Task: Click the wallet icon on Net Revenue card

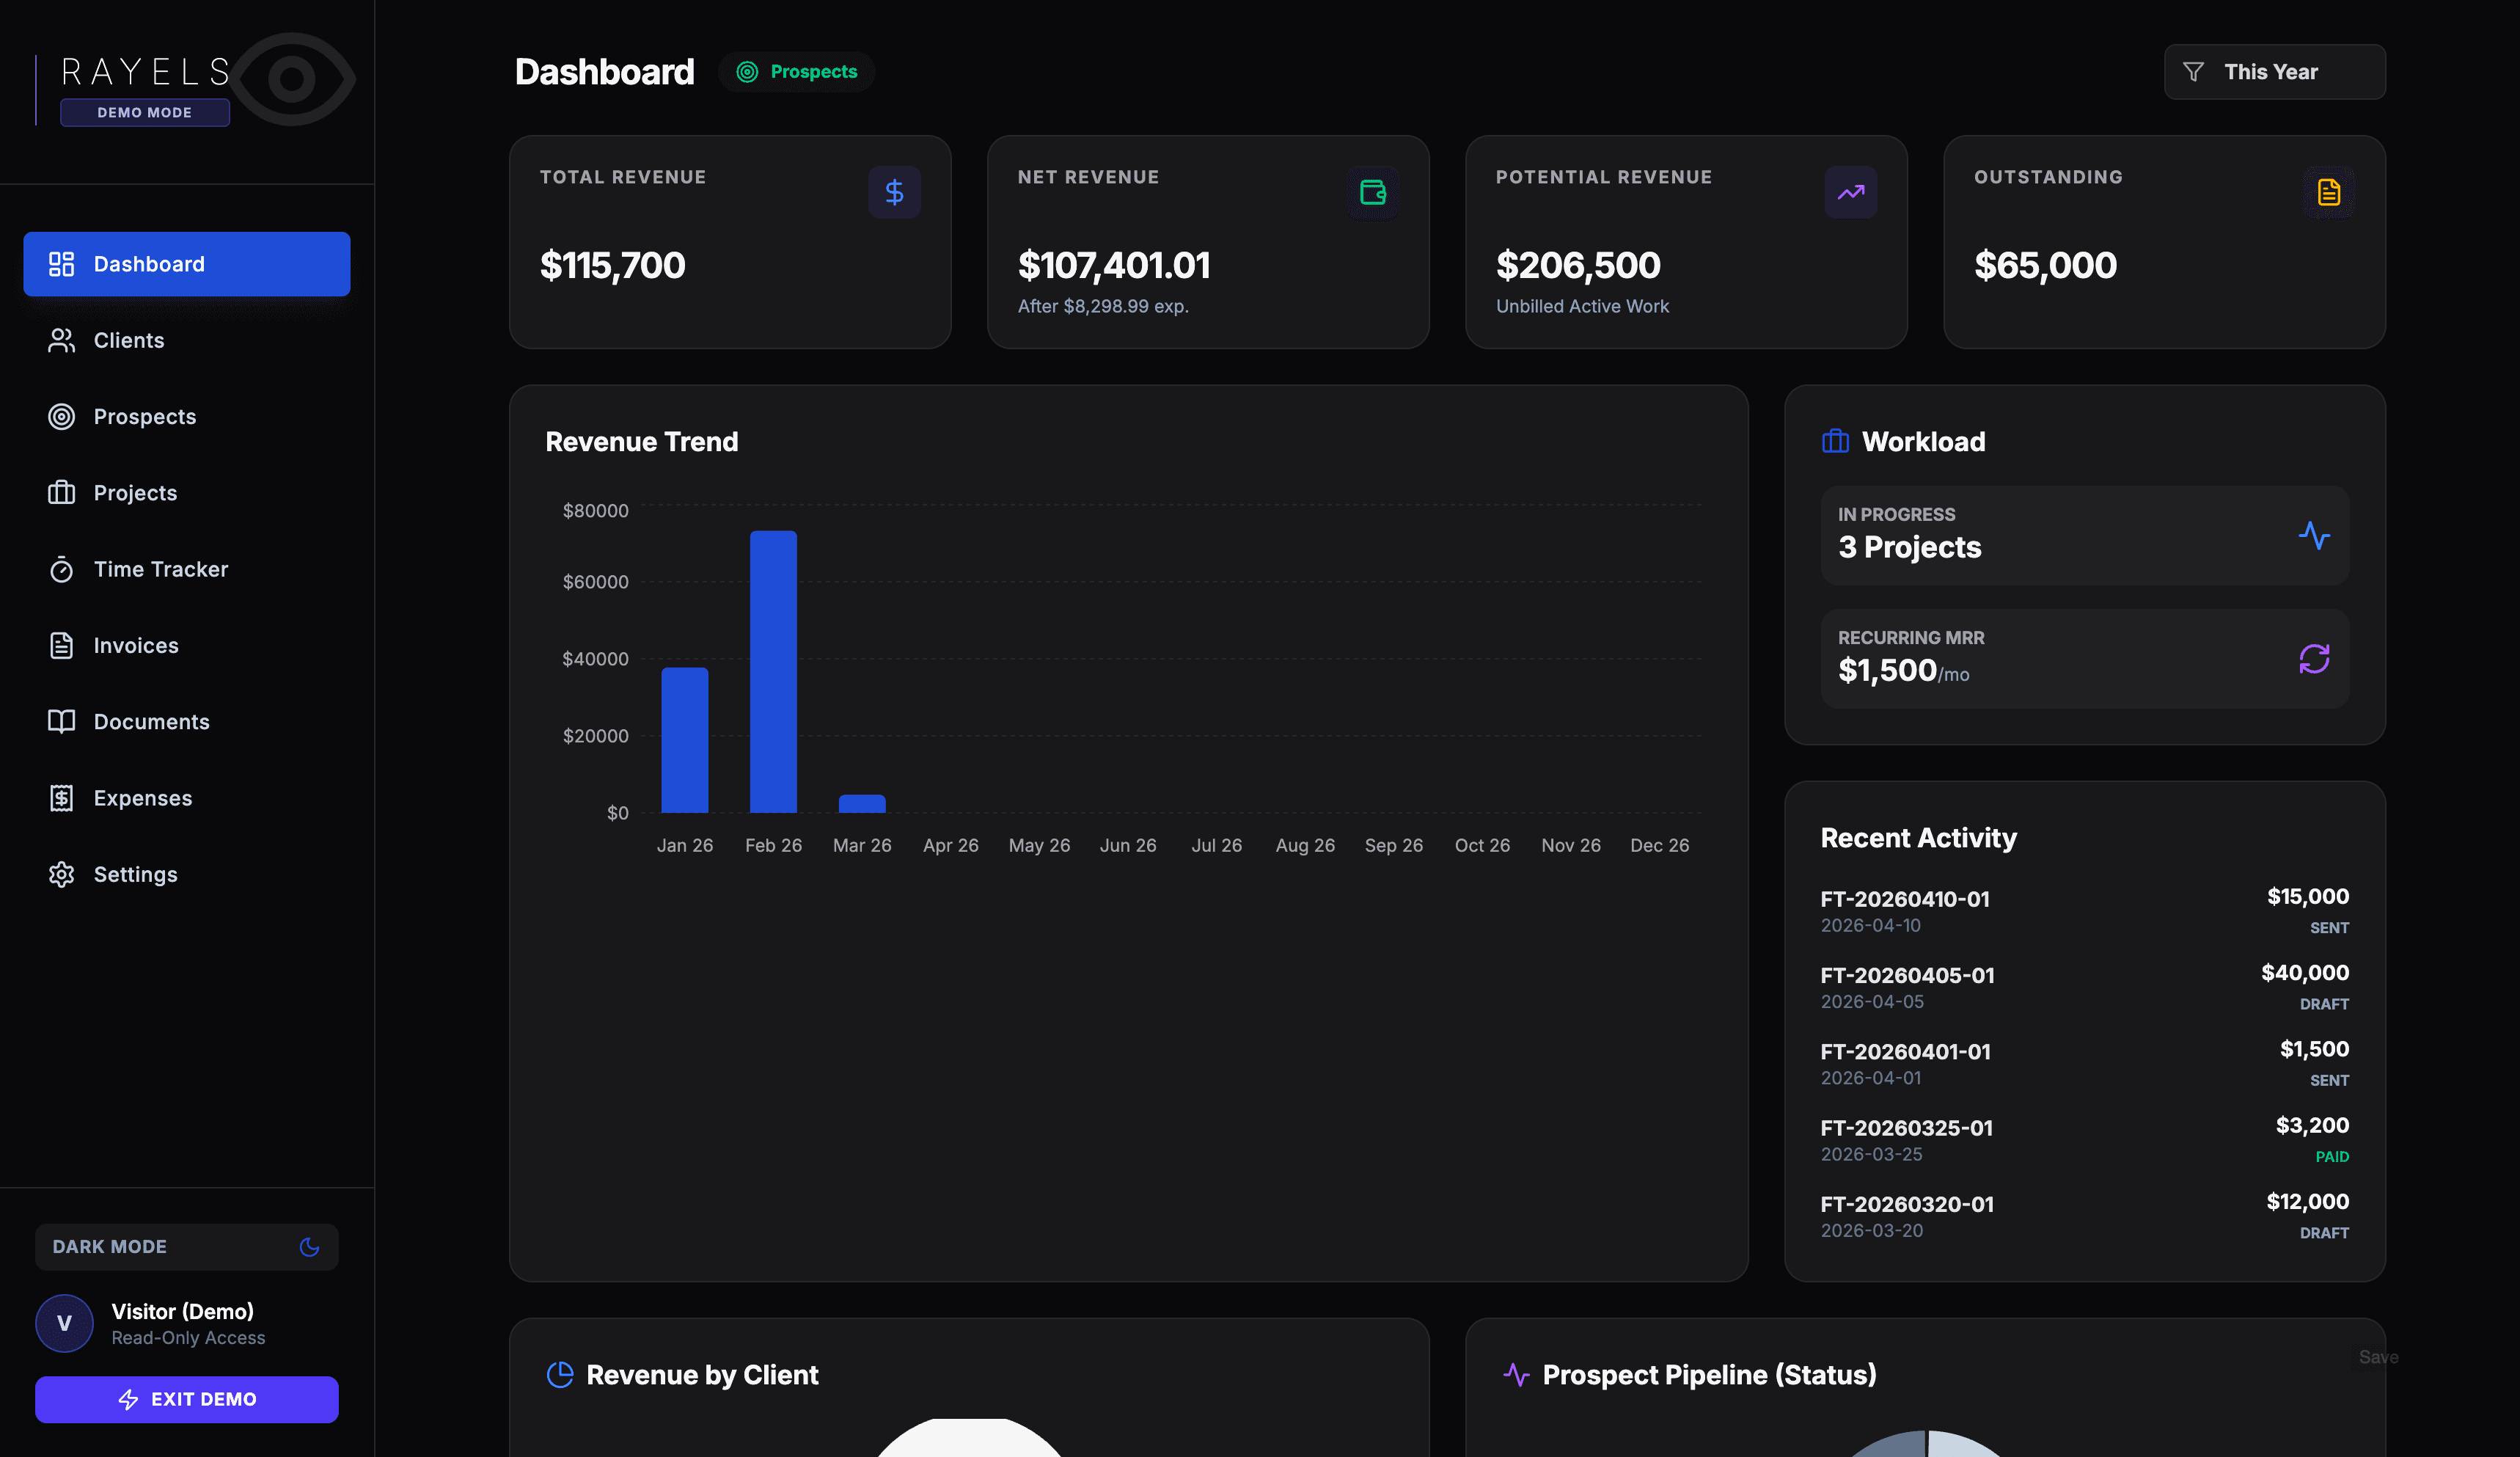Action: point(1372,192)
